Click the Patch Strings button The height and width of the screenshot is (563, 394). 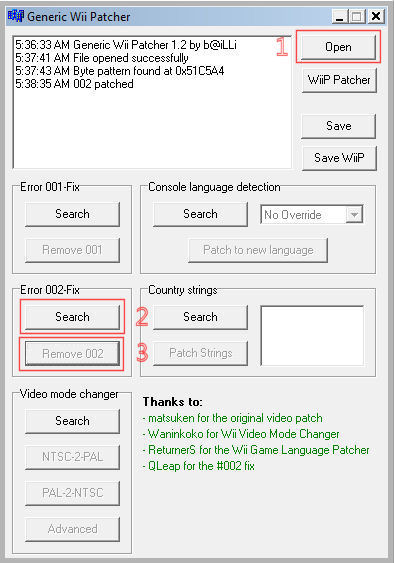coord(200,353)
